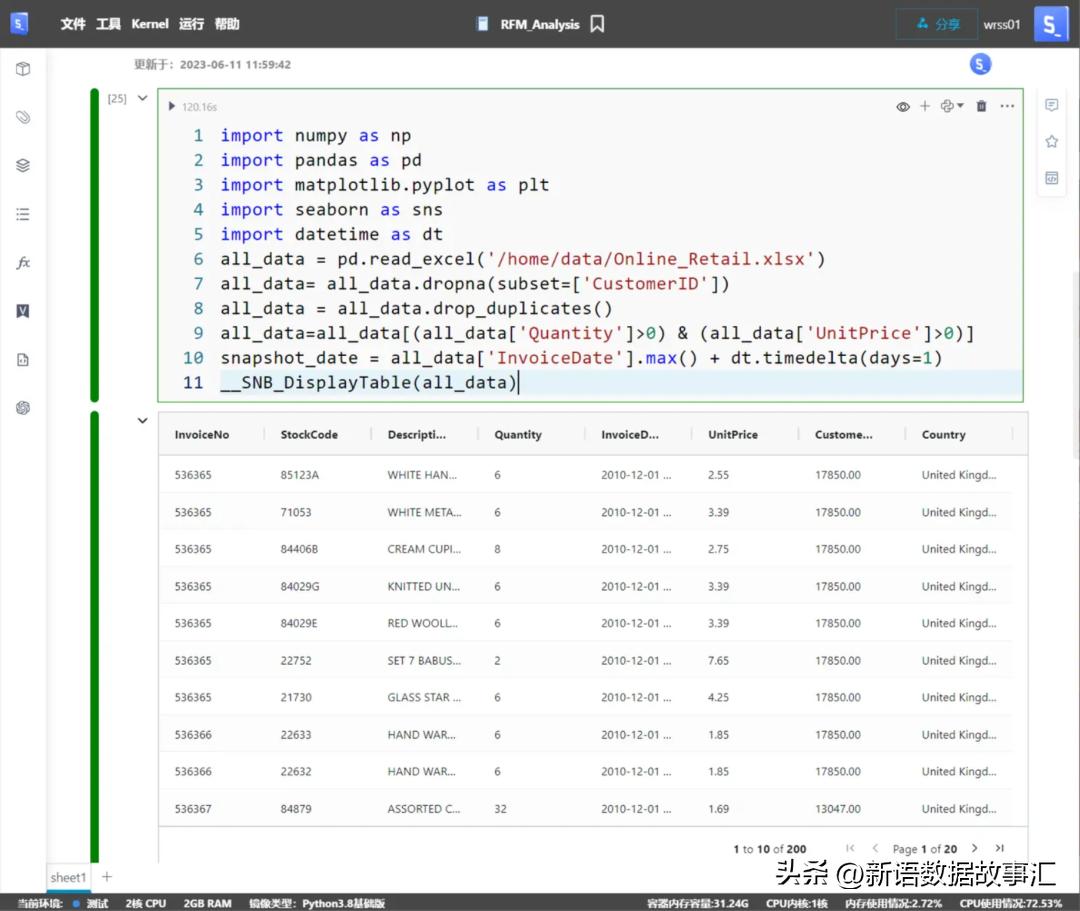Add a new sheet with plus button
The height and width of the screenshot is (911, 1080).
point(107,877)
